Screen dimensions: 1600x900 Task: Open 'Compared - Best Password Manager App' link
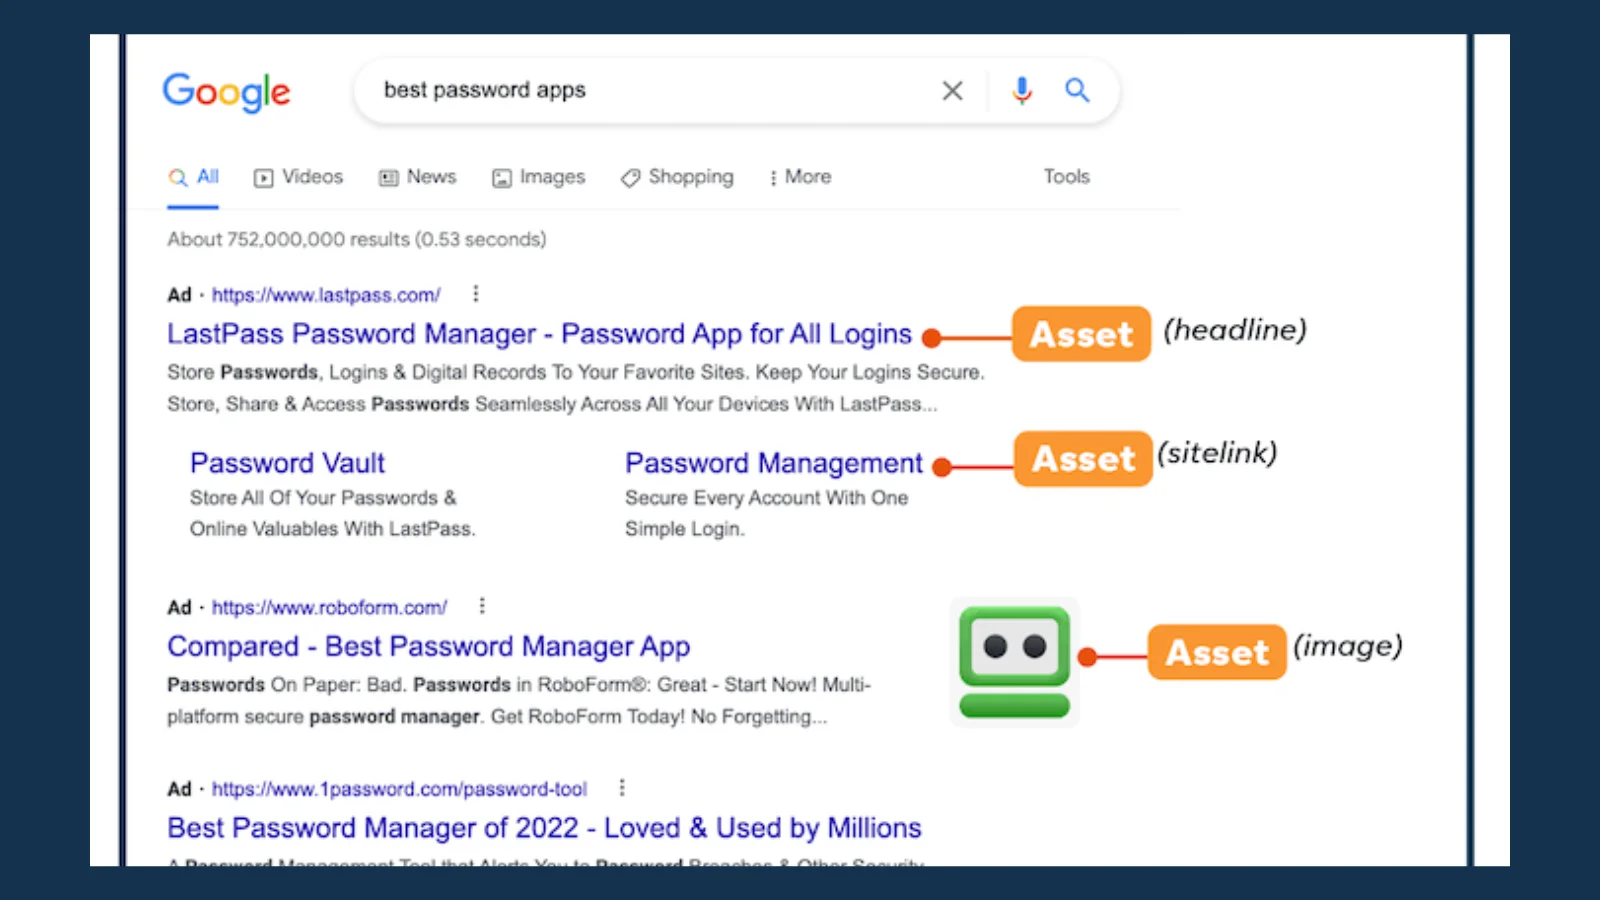429,647
